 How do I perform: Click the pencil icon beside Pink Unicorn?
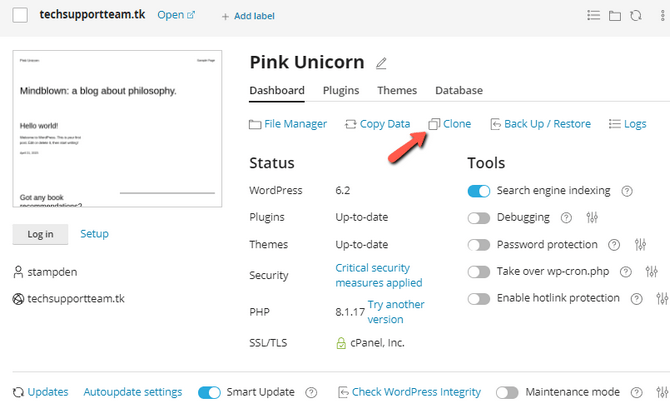[381, 64]
